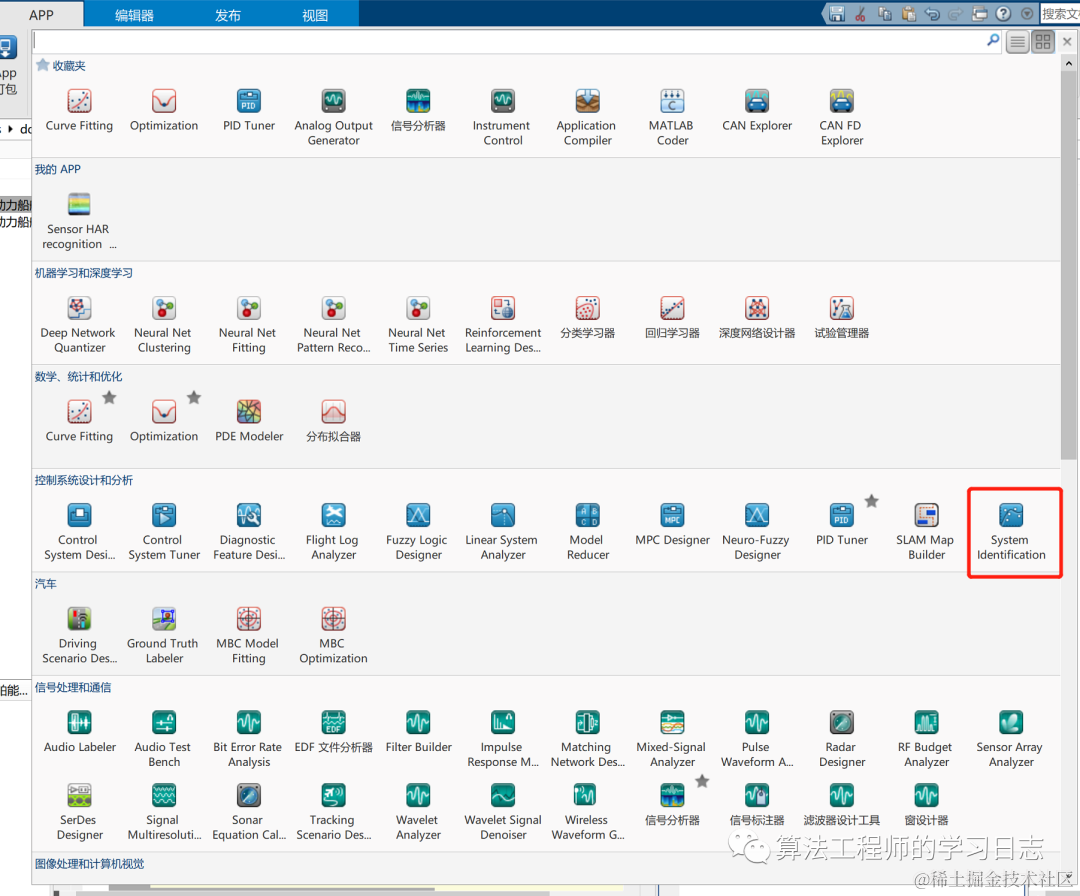Switch to the 编辑器 tab

(134, 14)
